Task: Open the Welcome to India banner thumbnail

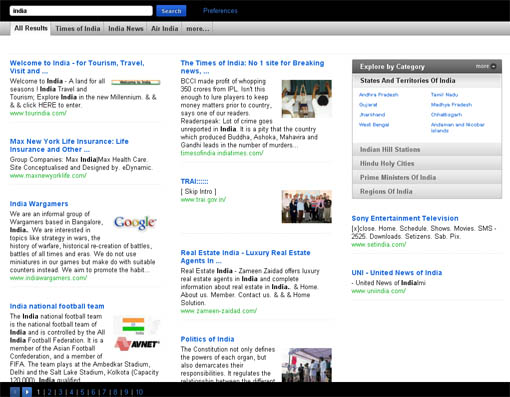Action: pos(136,82)
